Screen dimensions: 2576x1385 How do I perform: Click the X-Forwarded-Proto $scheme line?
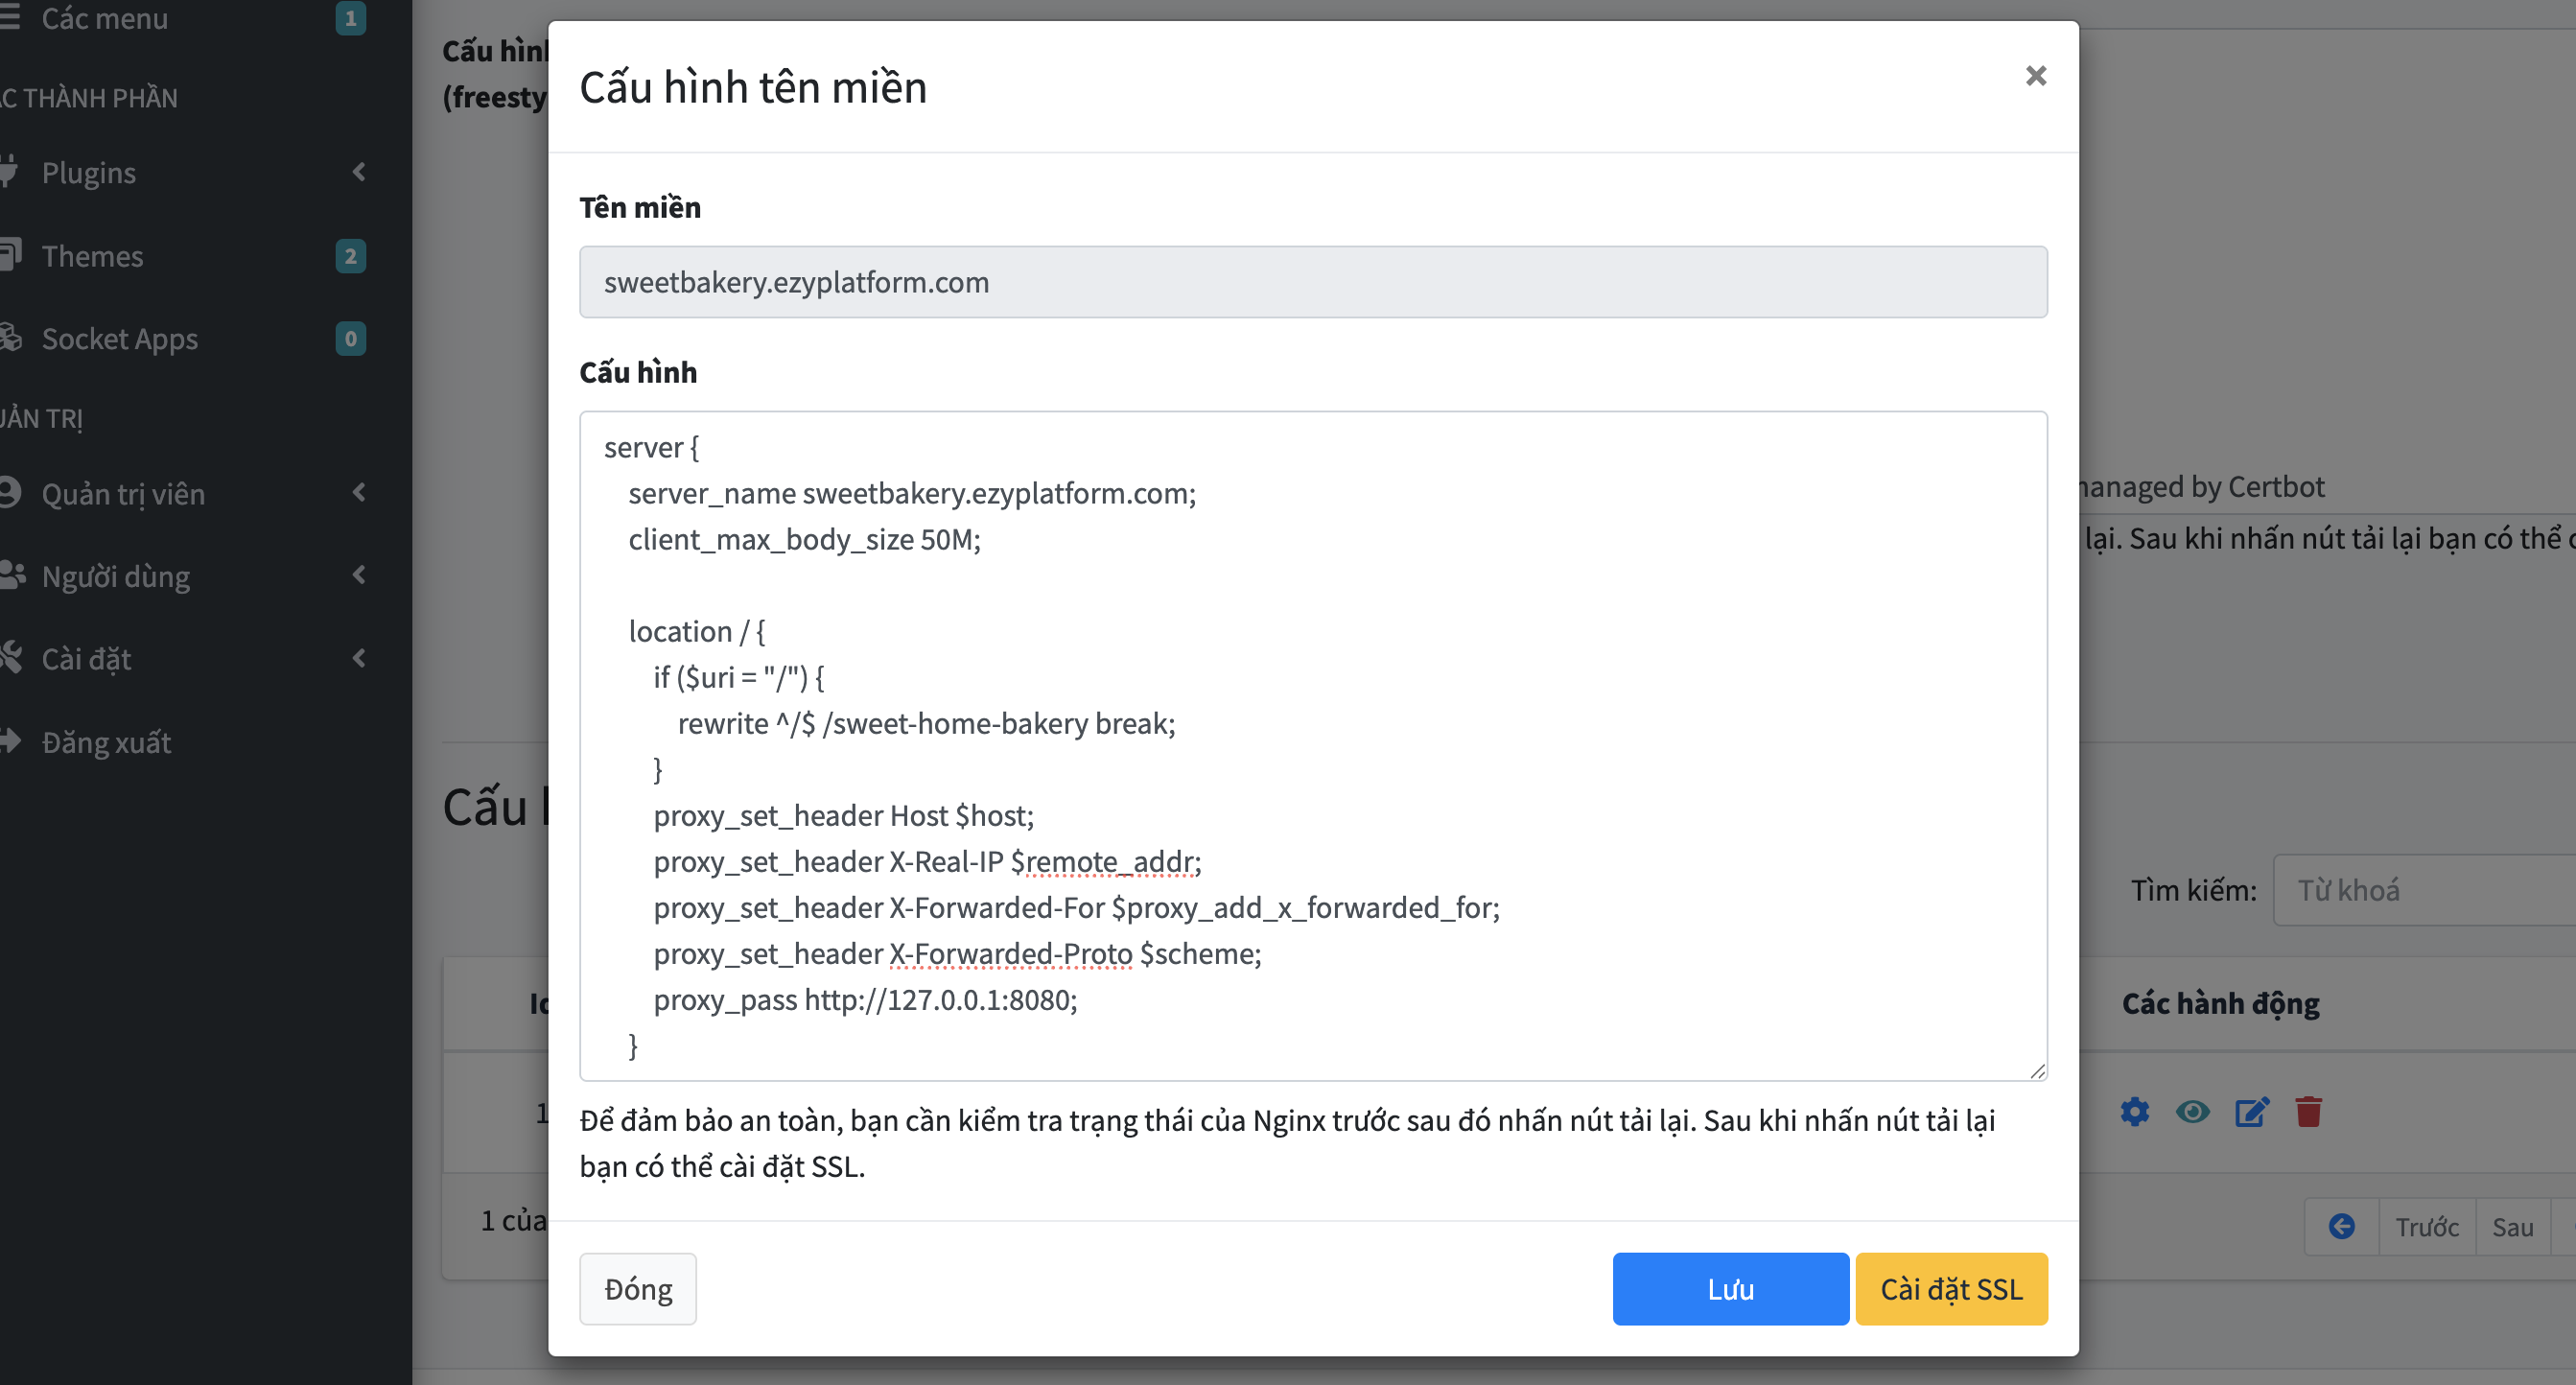(x=957, y=954)
